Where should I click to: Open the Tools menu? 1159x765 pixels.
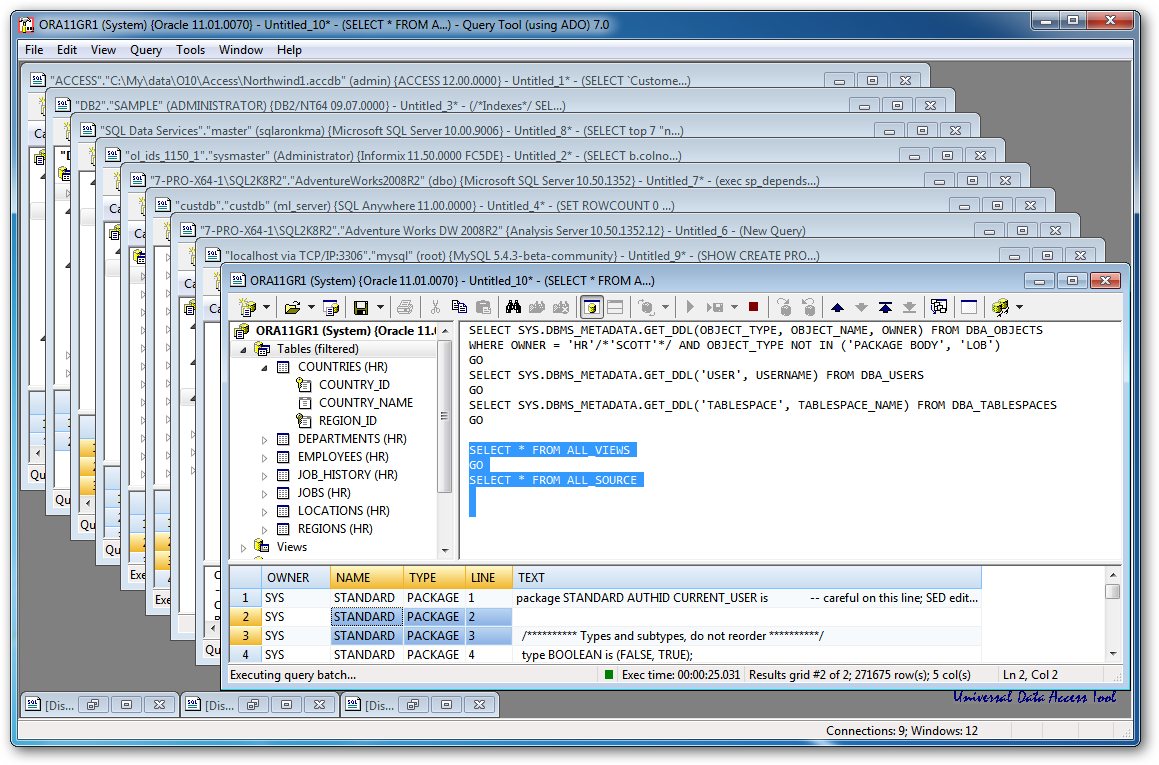[191, 49]
